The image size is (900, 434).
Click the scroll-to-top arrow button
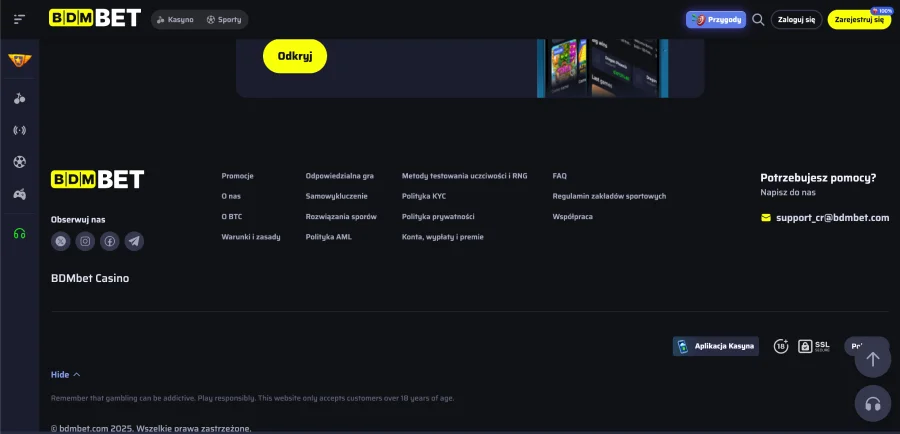[872, 359]
